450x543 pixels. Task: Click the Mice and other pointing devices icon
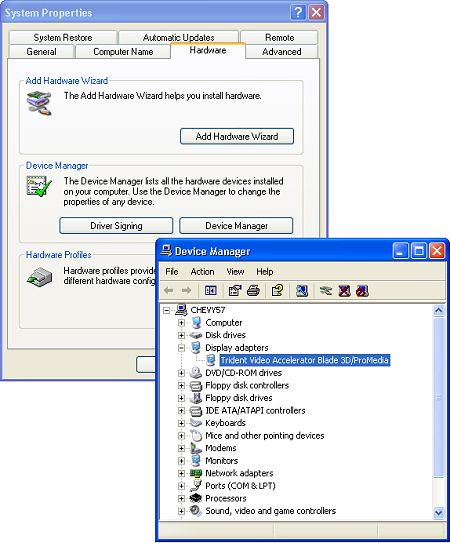pos(196,435)
